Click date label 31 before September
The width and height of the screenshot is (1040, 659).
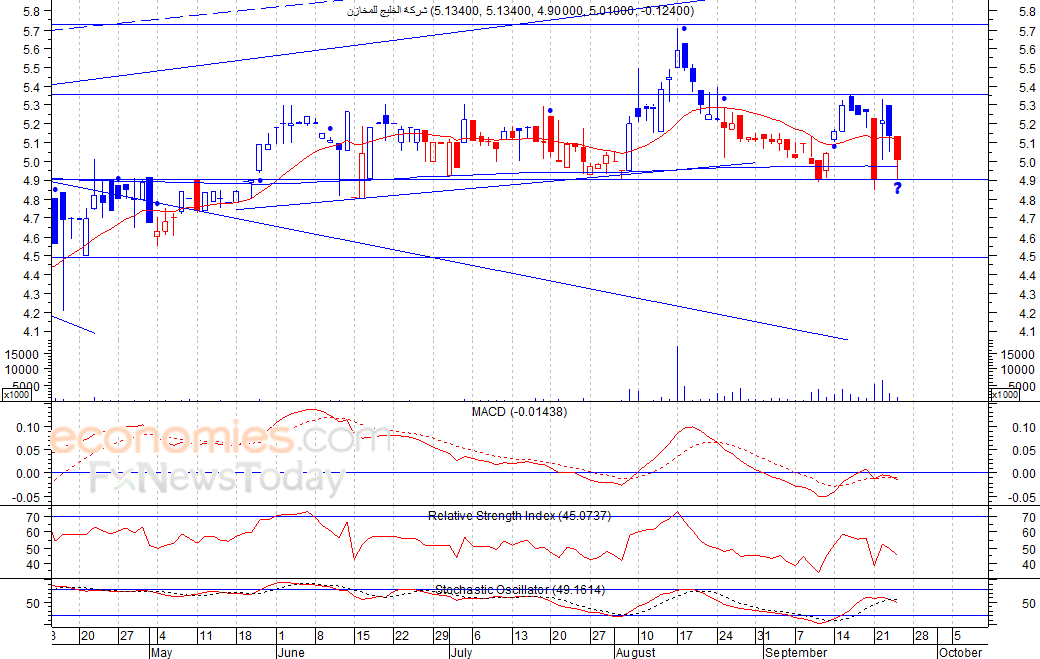pyautogui.click(x=763, y=636)
